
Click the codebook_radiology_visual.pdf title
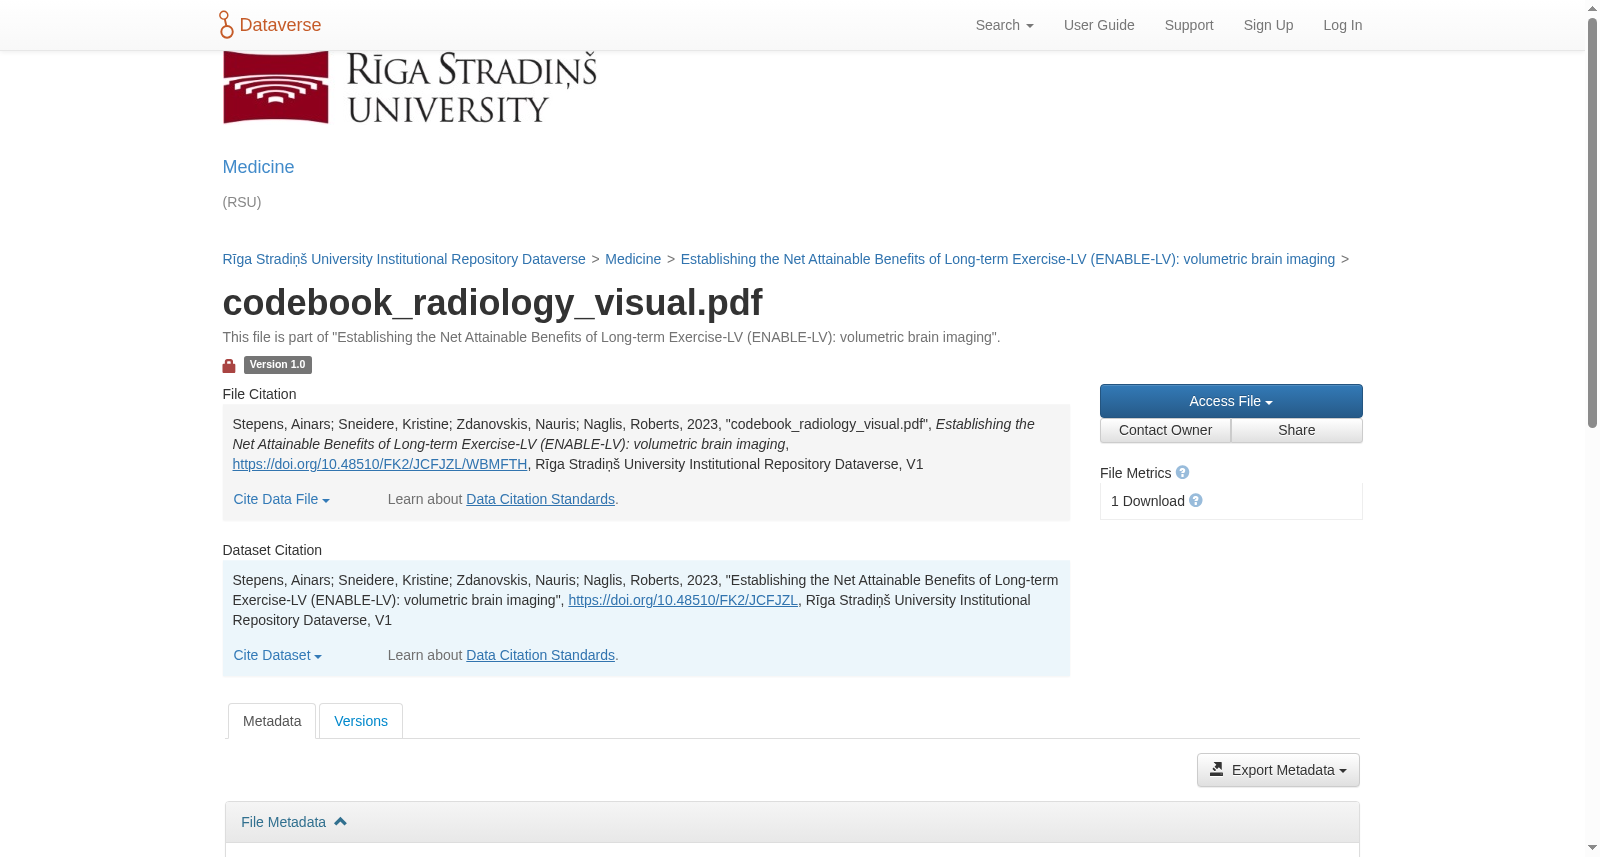[492, 302]
